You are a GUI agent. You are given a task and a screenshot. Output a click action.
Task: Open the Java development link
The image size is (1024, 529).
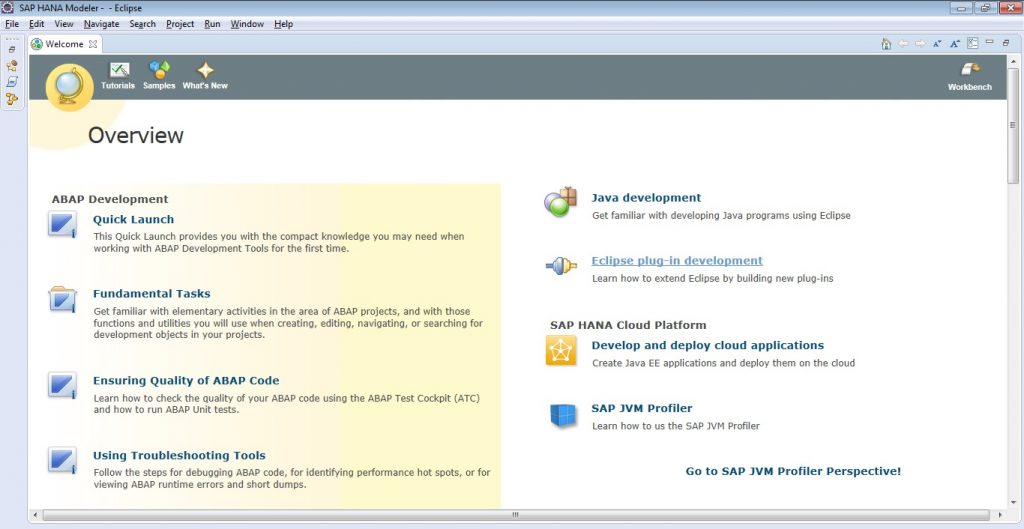click(x=647, y=198)
